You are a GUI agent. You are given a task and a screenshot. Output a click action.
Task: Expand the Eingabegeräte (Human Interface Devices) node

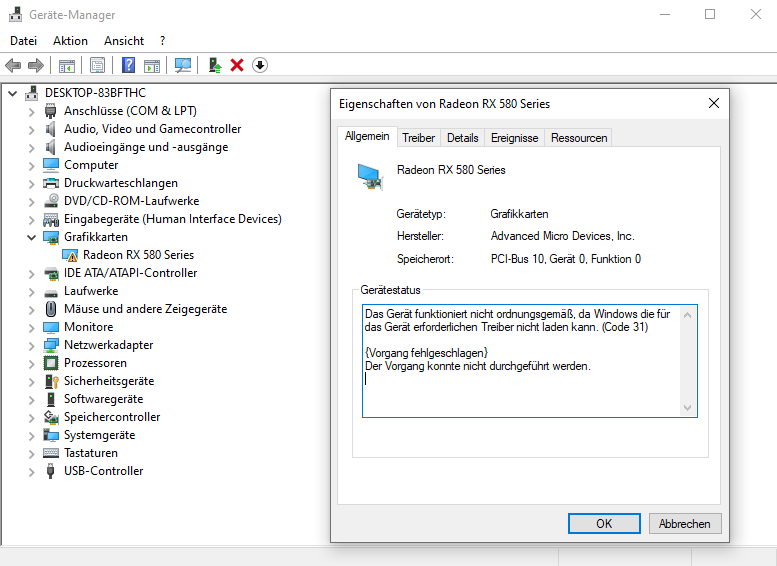(x=32, y=220)
